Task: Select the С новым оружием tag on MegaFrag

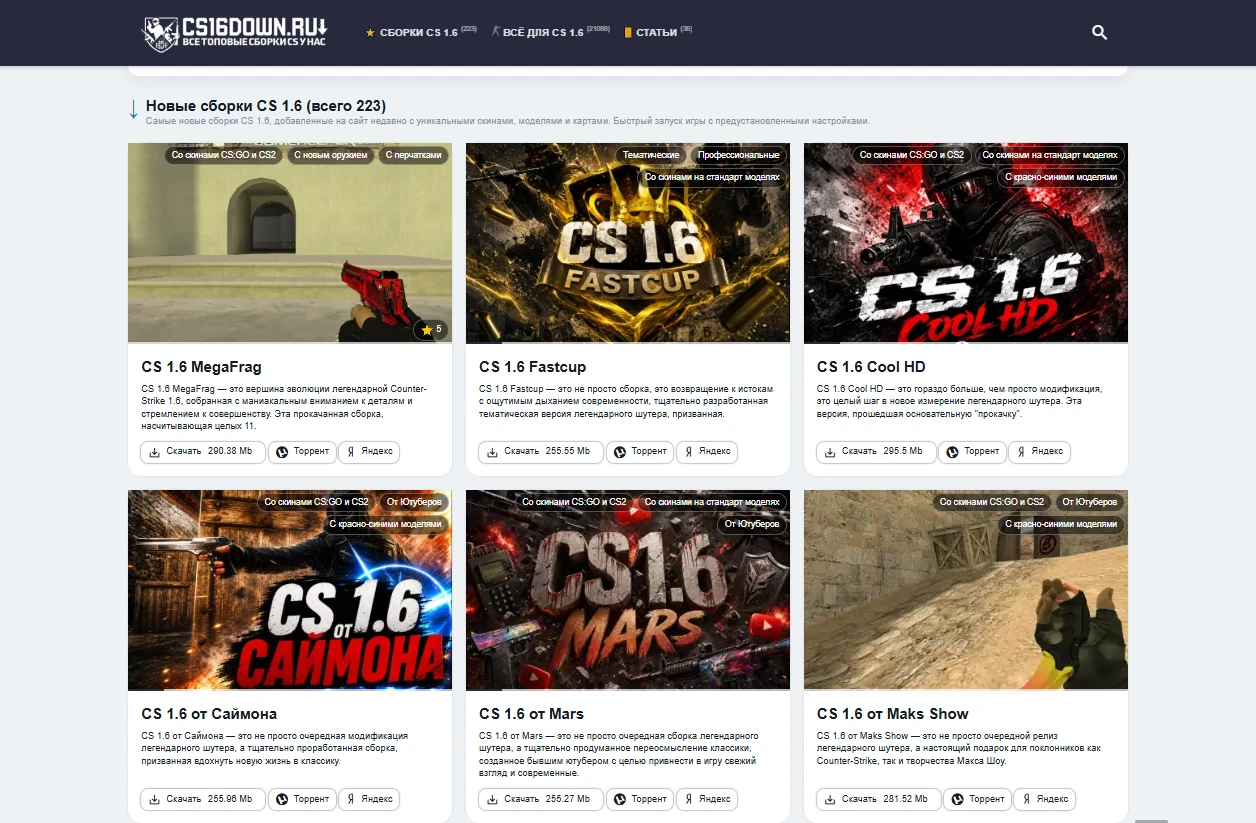Action: coord(330,155)
